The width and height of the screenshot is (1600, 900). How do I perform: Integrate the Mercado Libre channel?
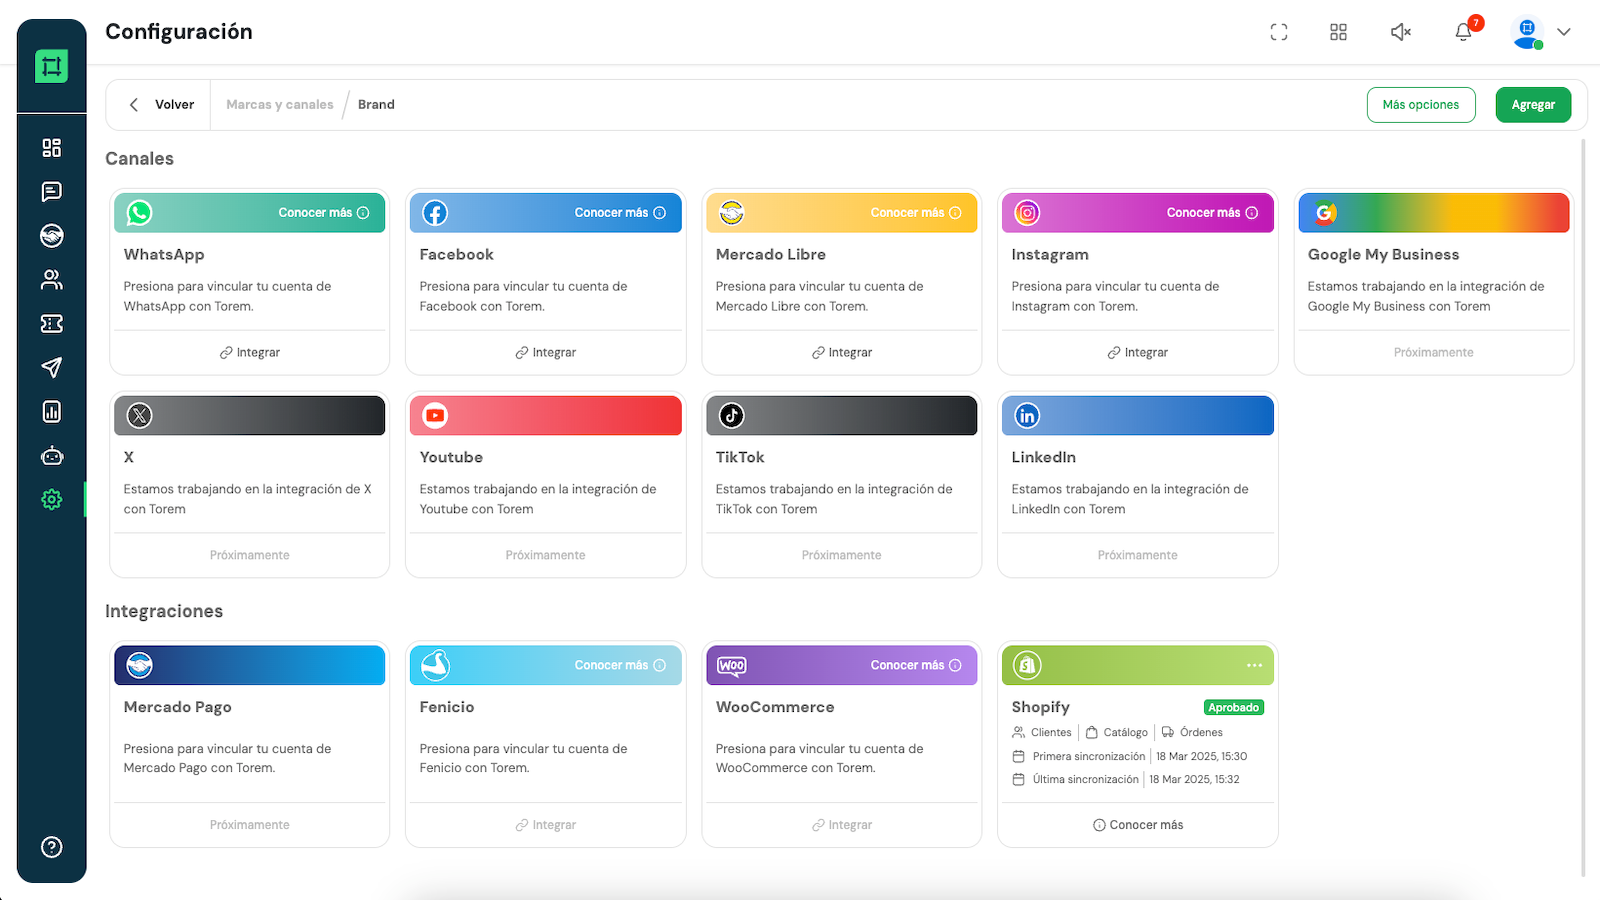pos(842,353)
